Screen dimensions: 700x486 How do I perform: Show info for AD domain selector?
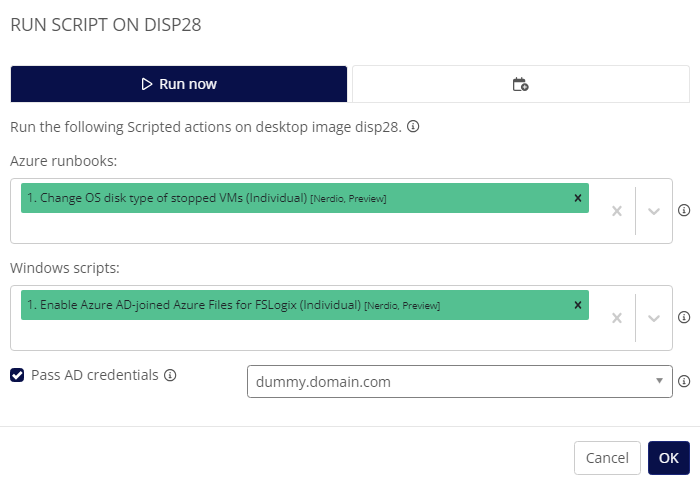pyautogui.click(x=684, y=381)
